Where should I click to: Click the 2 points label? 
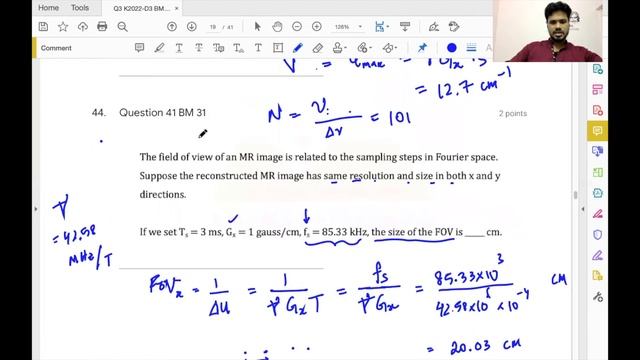[x=513, y=113]
